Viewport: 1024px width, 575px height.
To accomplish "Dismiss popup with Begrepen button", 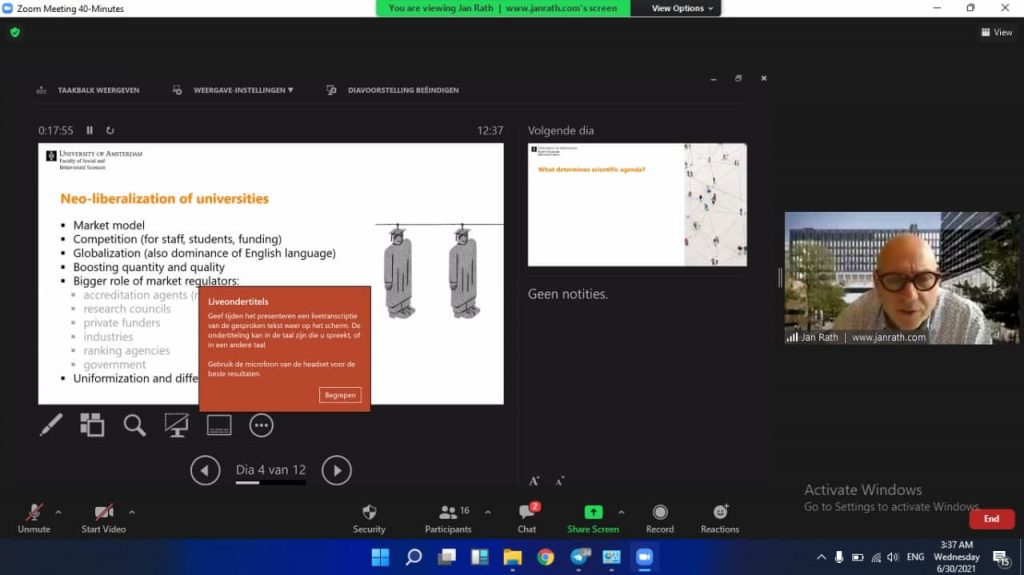I will coord(340,395).
